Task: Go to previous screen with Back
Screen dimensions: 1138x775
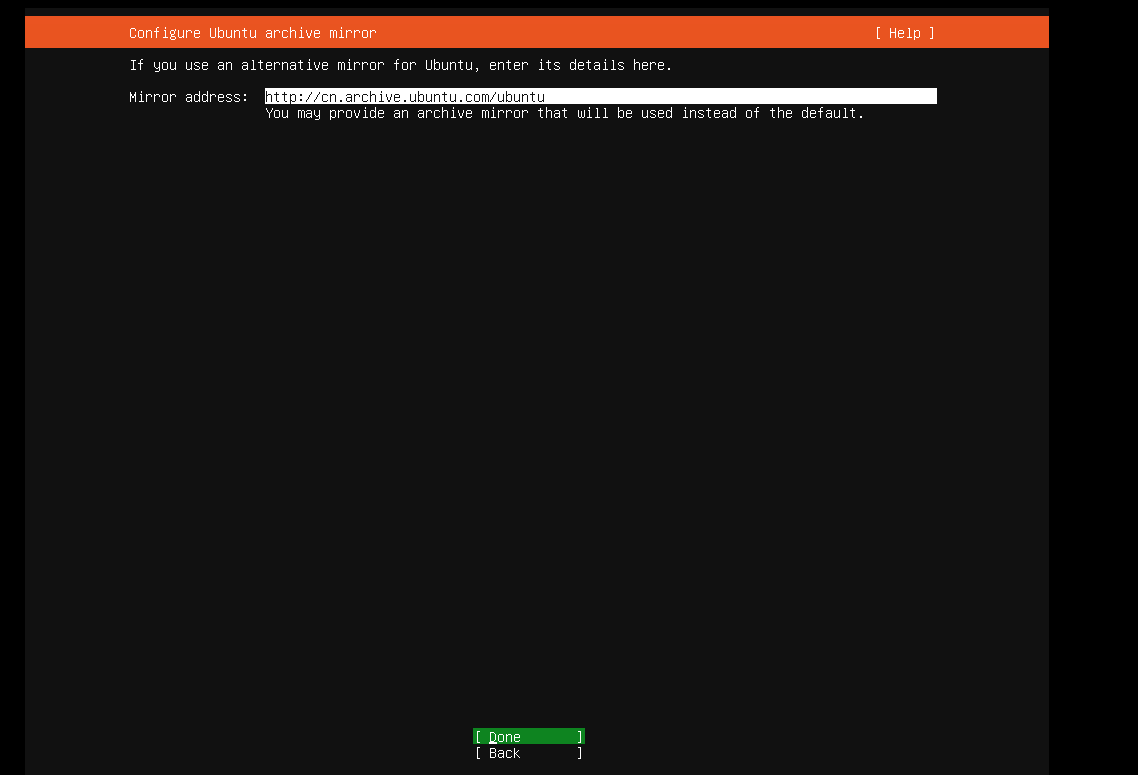Action: click(x=528, y=753)
